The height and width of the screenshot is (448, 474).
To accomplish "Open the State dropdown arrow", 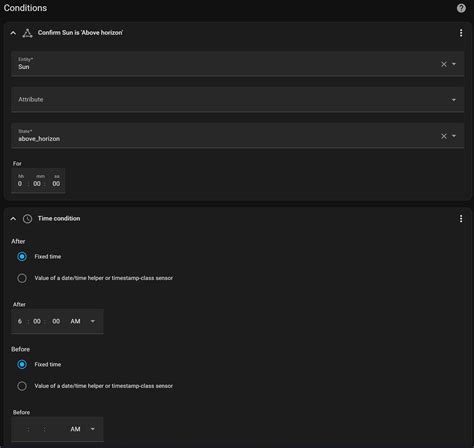I will tap(454, 136).
